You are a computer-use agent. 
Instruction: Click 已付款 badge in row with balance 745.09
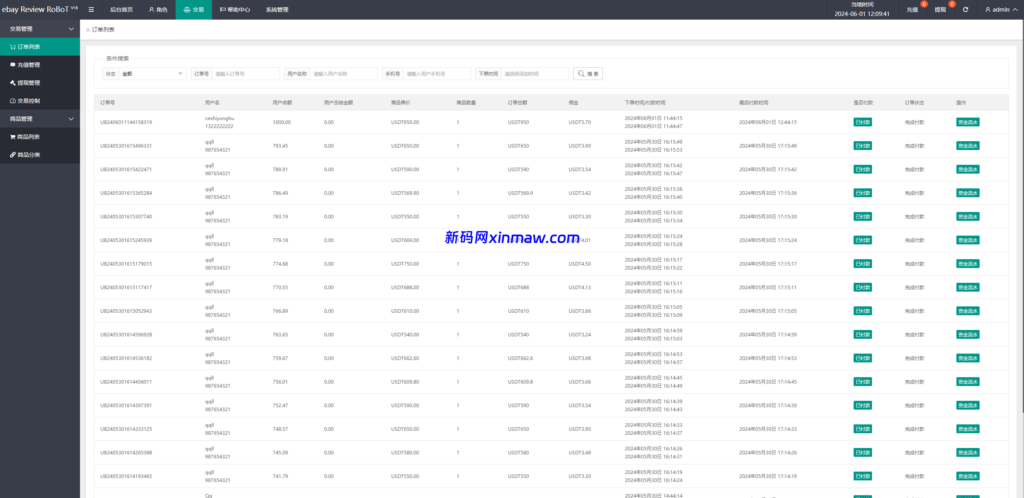[863, 452]
